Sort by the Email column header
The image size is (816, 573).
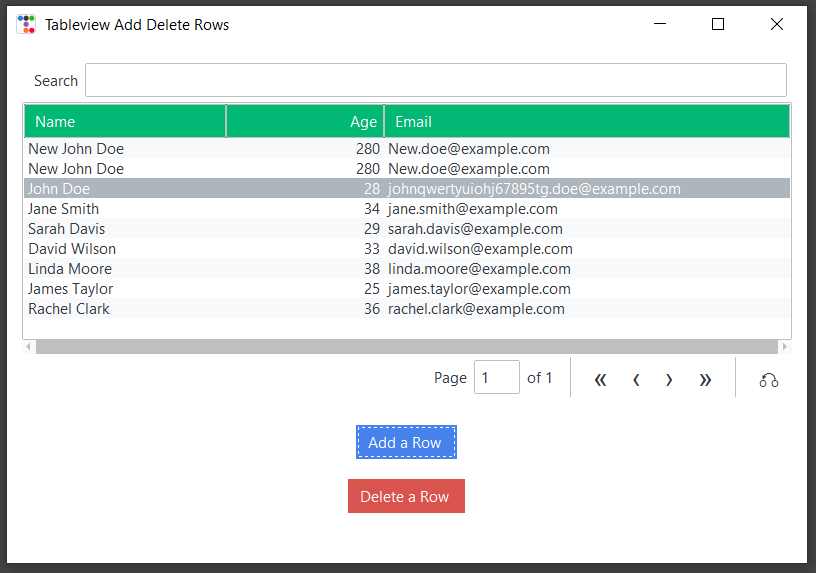(x=587, y=121)
